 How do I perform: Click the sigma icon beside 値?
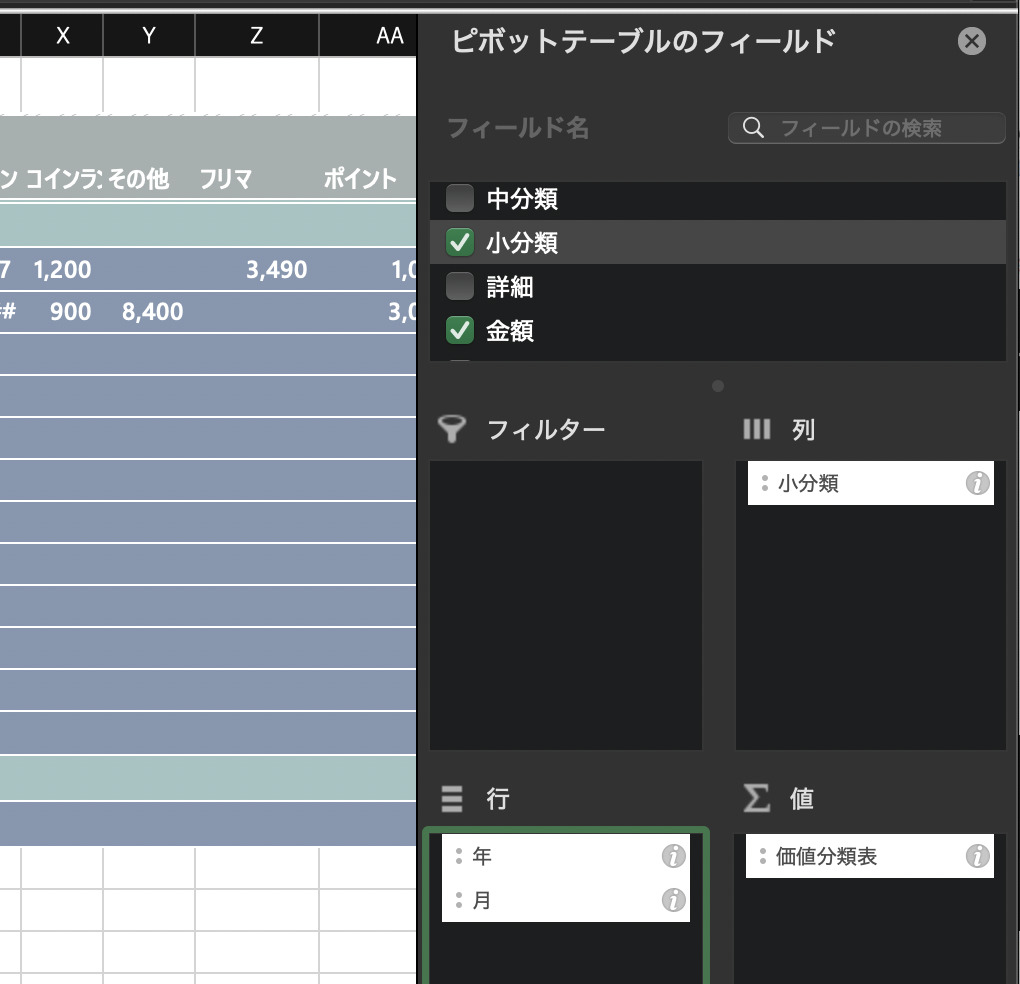coord(757,798)
